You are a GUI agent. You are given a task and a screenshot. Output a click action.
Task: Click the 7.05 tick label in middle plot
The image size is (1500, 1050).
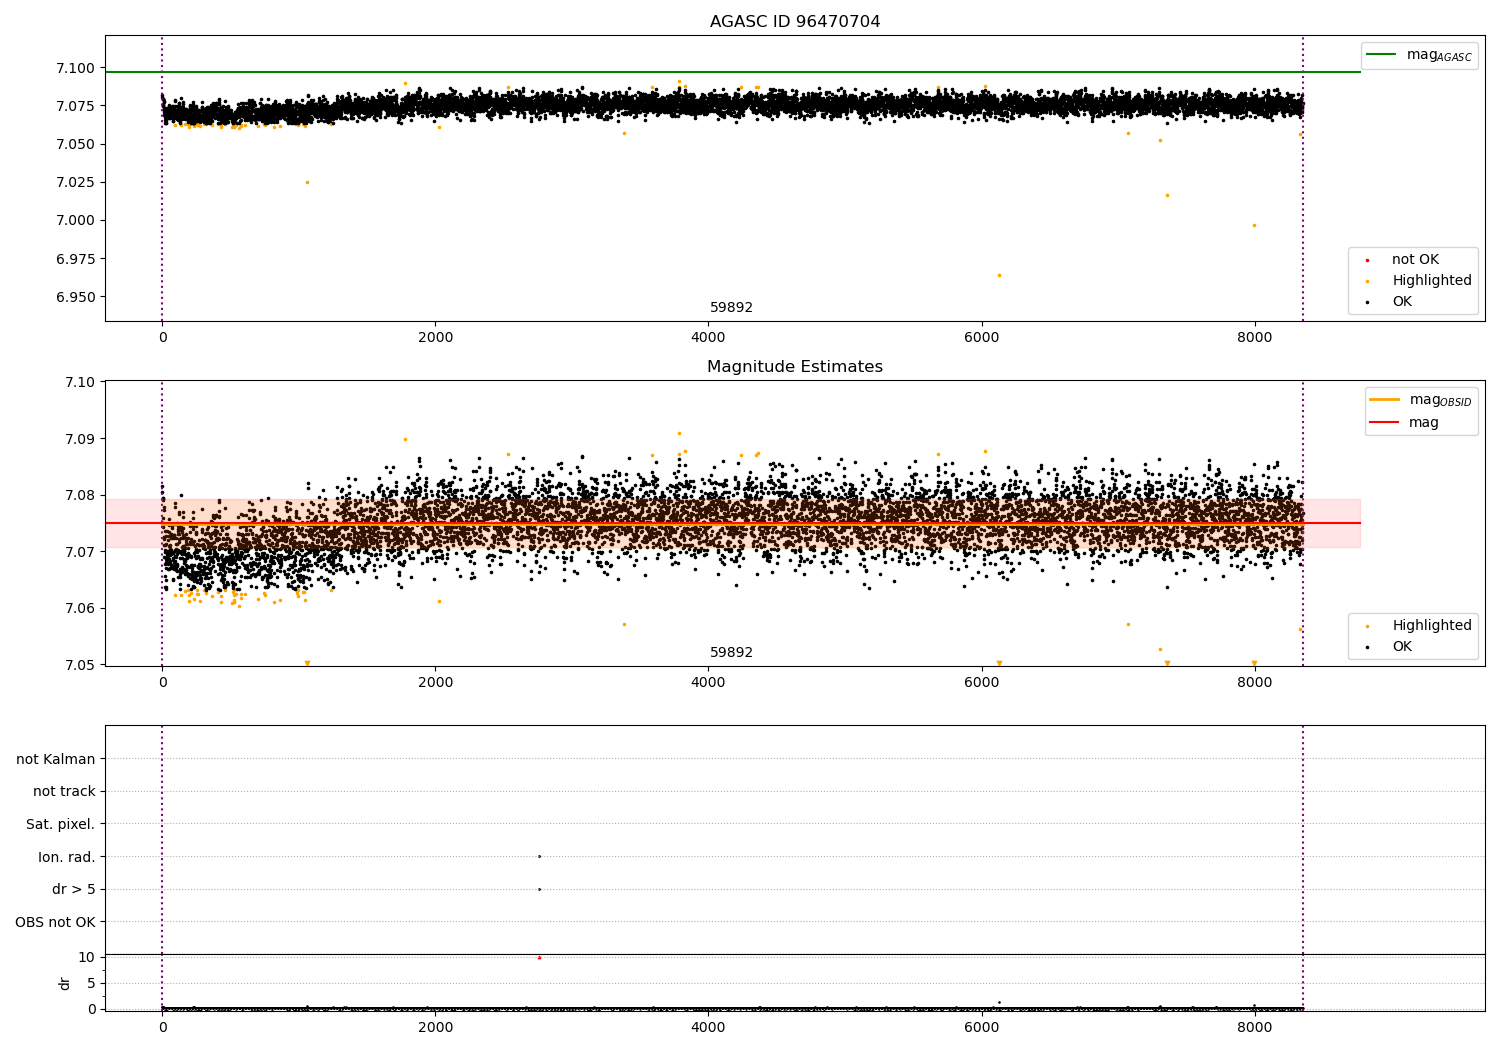(x=79, y=665)
